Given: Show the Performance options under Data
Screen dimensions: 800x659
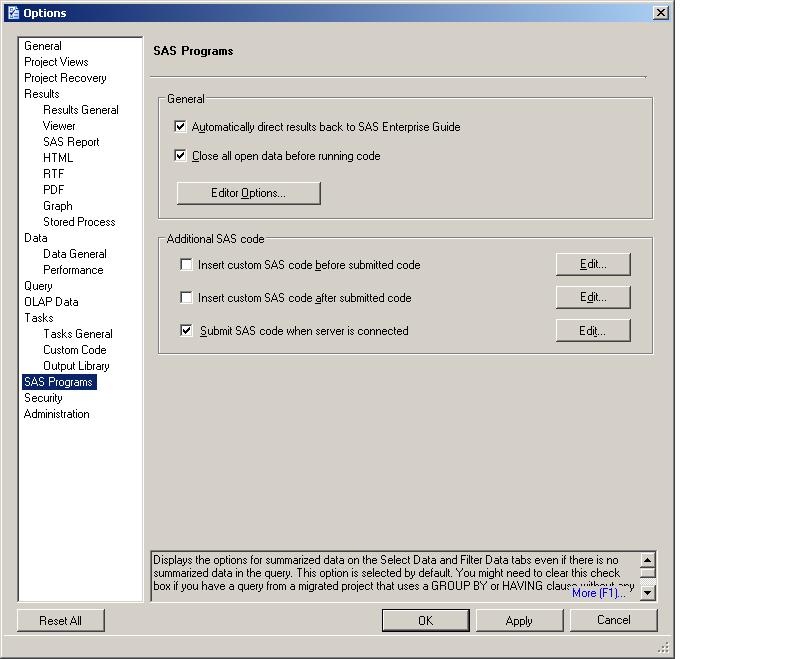Looking at the screenshot, I should pyautogui.click(x=73, y=270).
